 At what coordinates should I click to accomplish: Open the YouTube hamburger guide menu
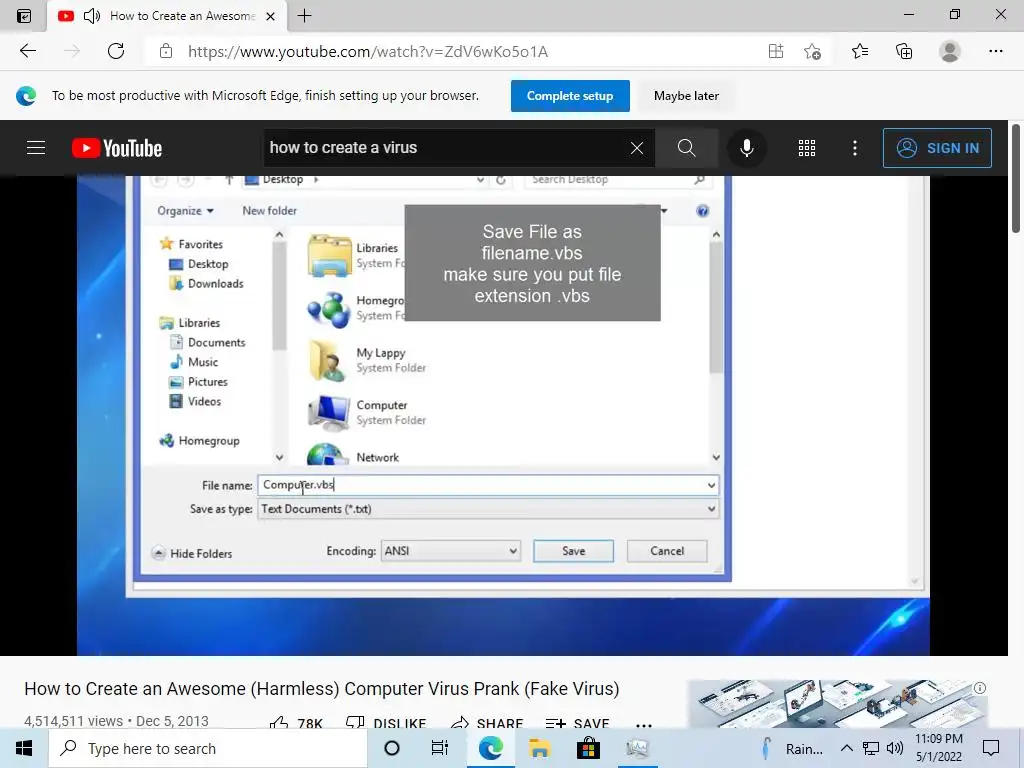click(36, 148)
